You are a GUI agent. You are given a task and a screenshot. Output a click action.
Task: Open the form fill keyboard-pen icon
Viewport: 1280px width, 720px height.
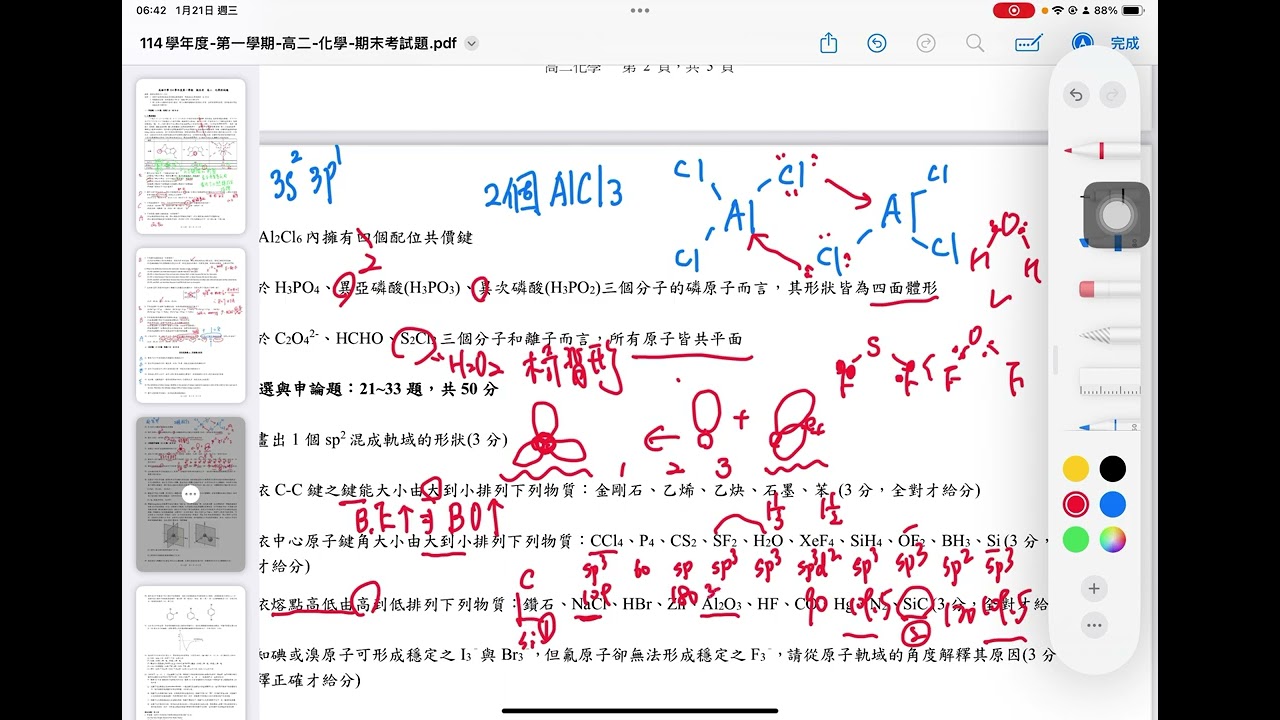click(1029, 43)
